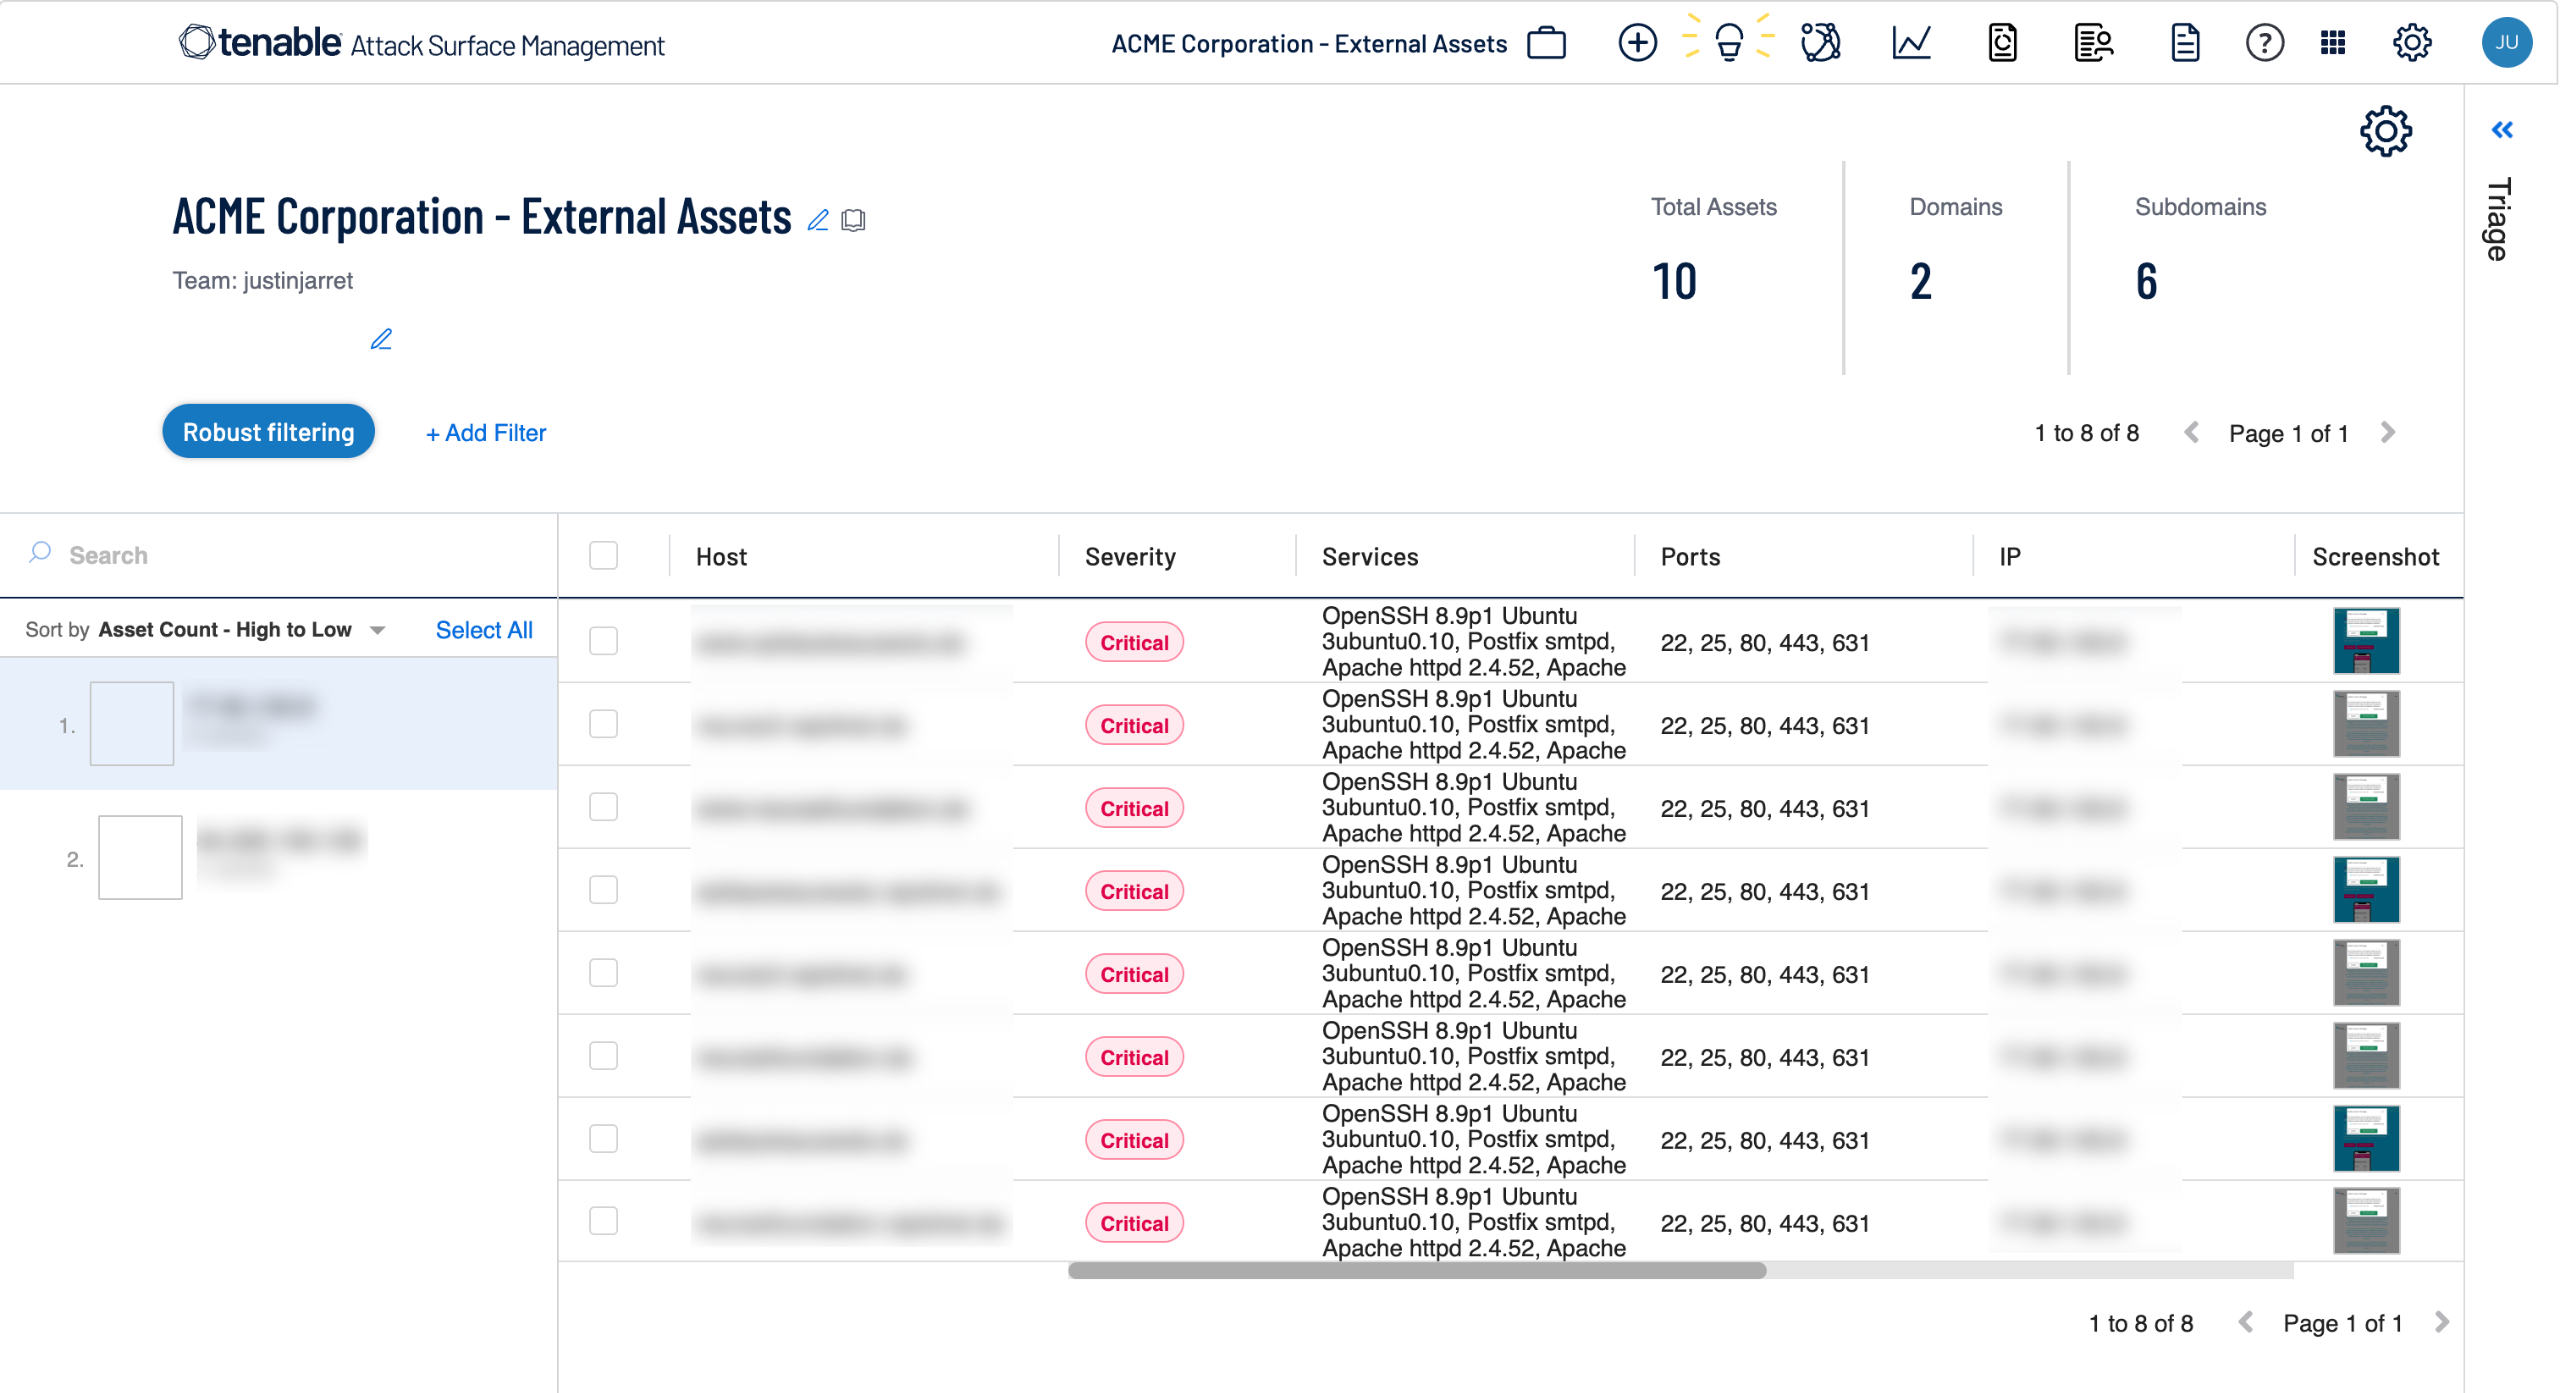Screen dimensions: 2560x1393
Task: Sort by Severity column header
Action: point(1130,557)
